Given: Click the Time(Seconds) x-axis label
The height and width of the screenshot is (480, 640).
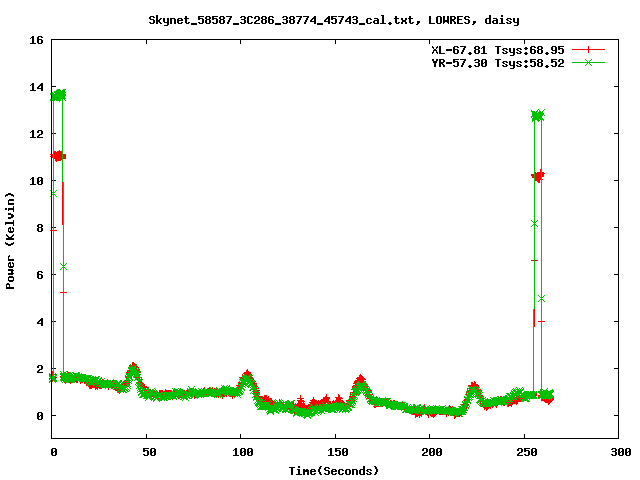Looking at the screenshot, I should 334,471.
